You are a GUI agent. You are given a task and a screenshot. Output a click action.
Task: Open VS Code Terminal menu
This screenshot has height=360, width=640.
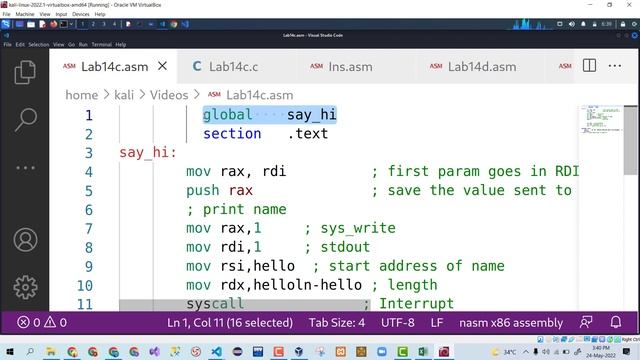point(102,44)
